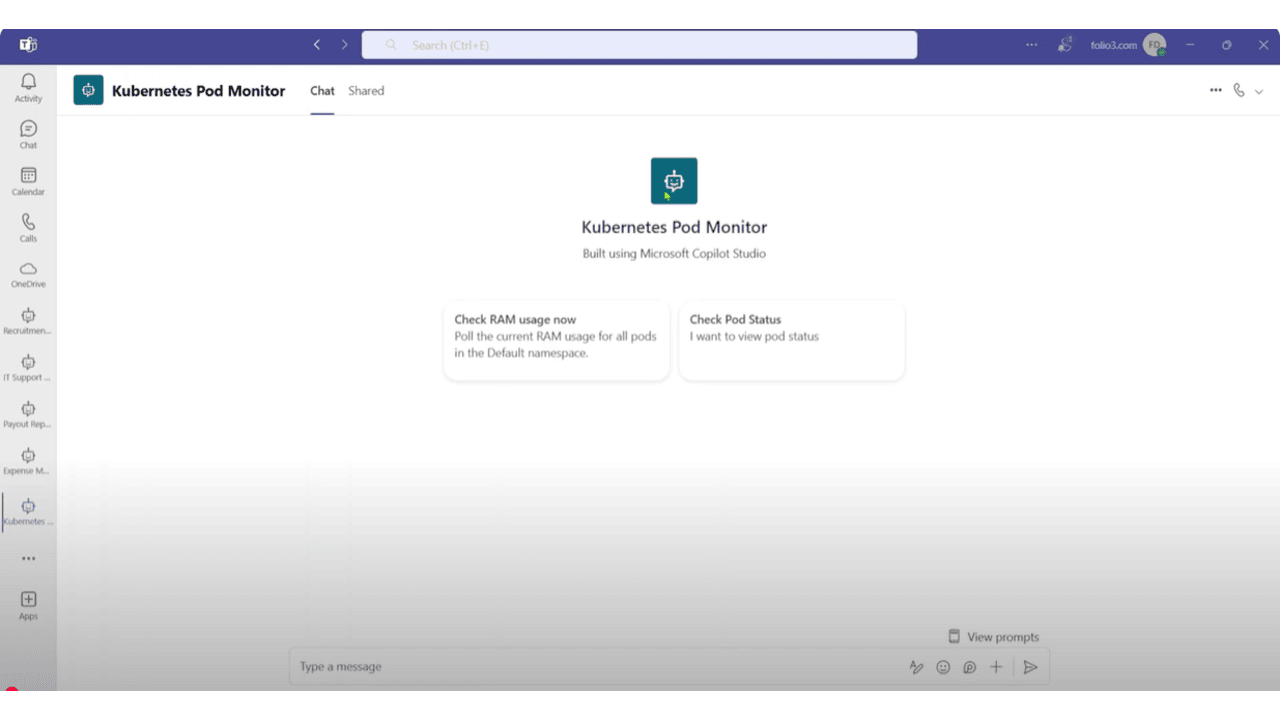Open the emoji picker in message box
The height and width of the screenshot is (720, 1280).
943,667
